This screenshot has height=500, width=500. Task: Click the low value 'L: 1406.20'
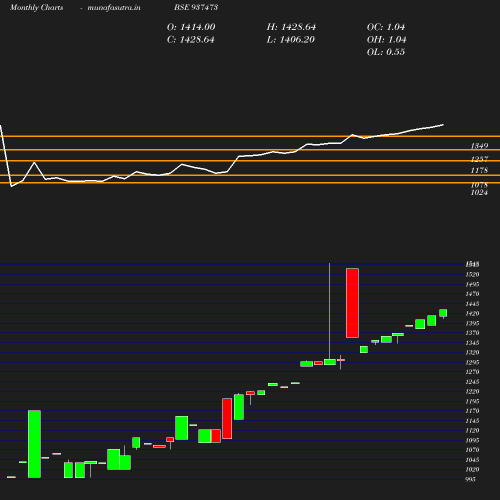pos(291,40)
